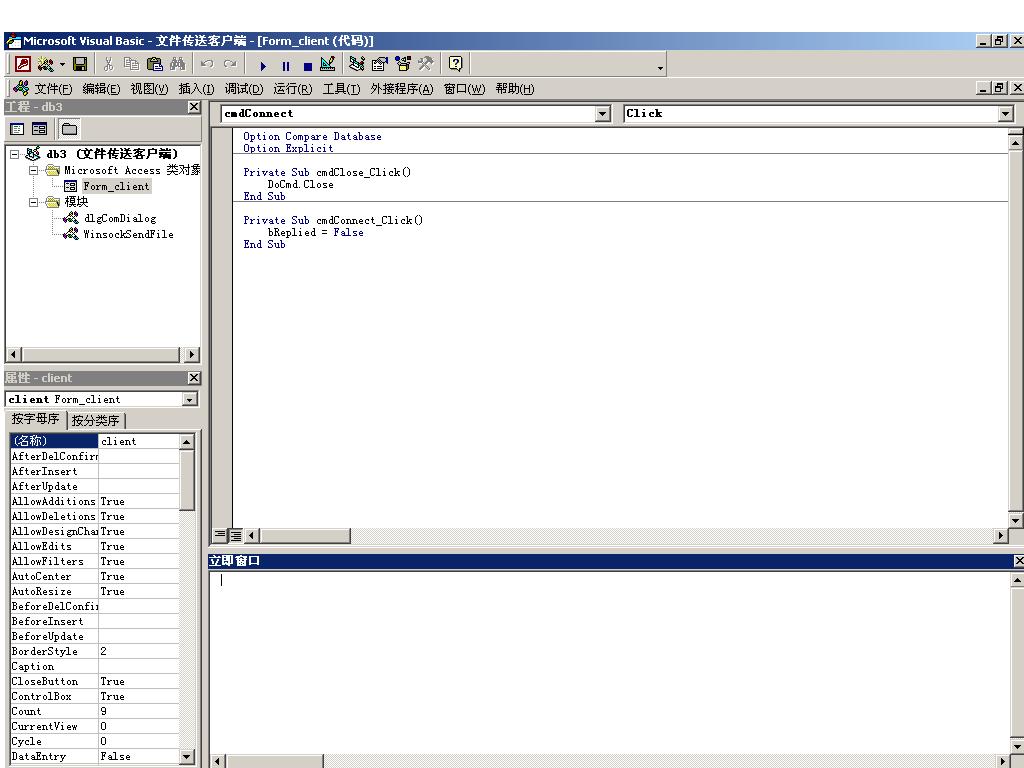Close the 属性 - client properties panel

coord(194,378)
